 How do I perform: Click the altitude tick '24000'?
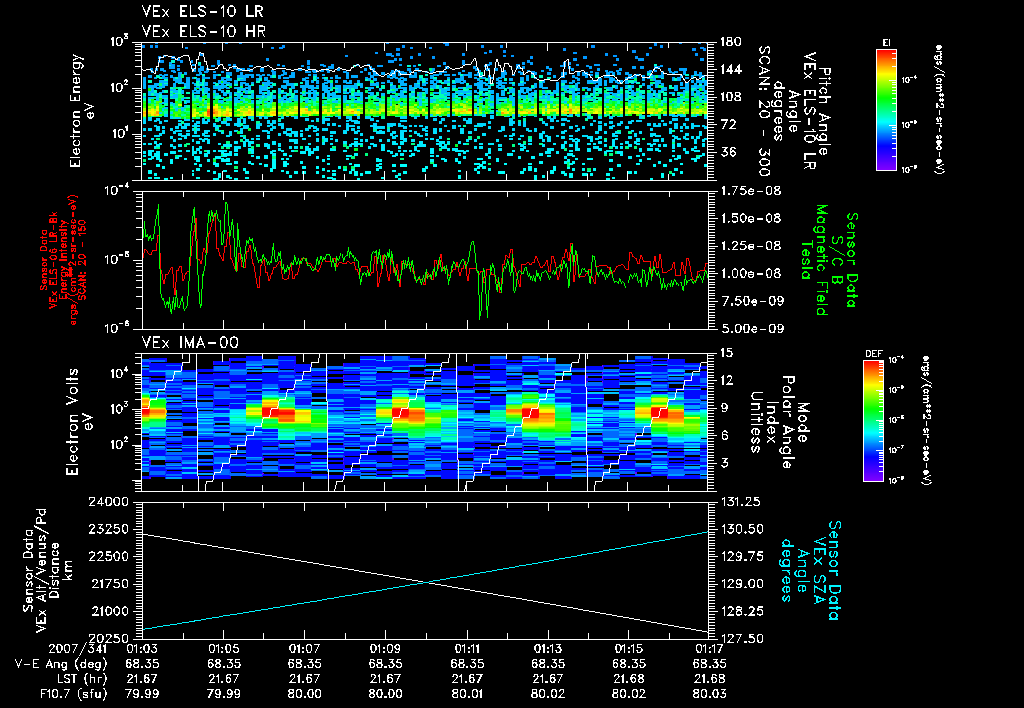pos(108,502)
